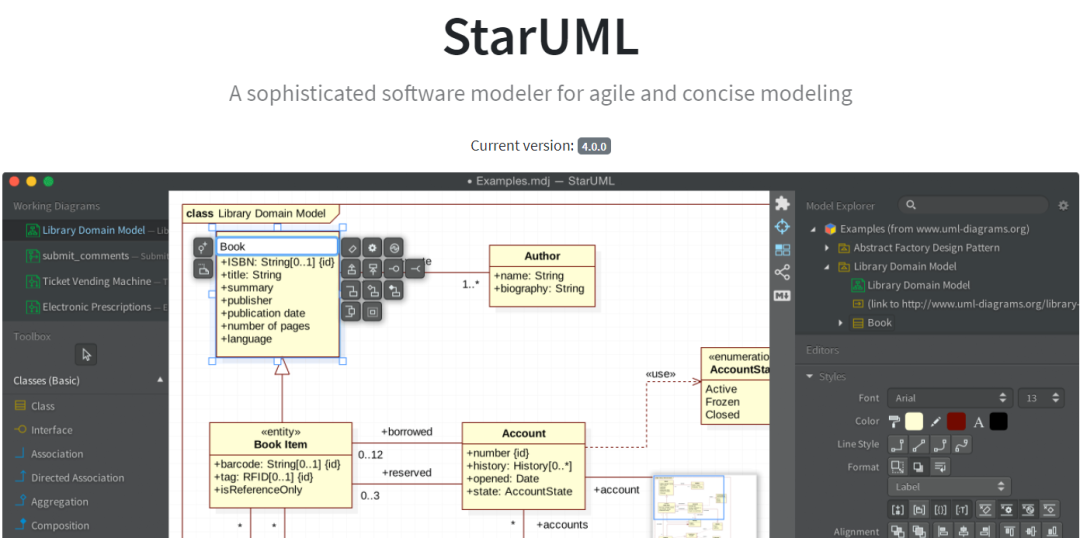
Task: Toggle show shadow format button
Action: (x=918, y=466)
